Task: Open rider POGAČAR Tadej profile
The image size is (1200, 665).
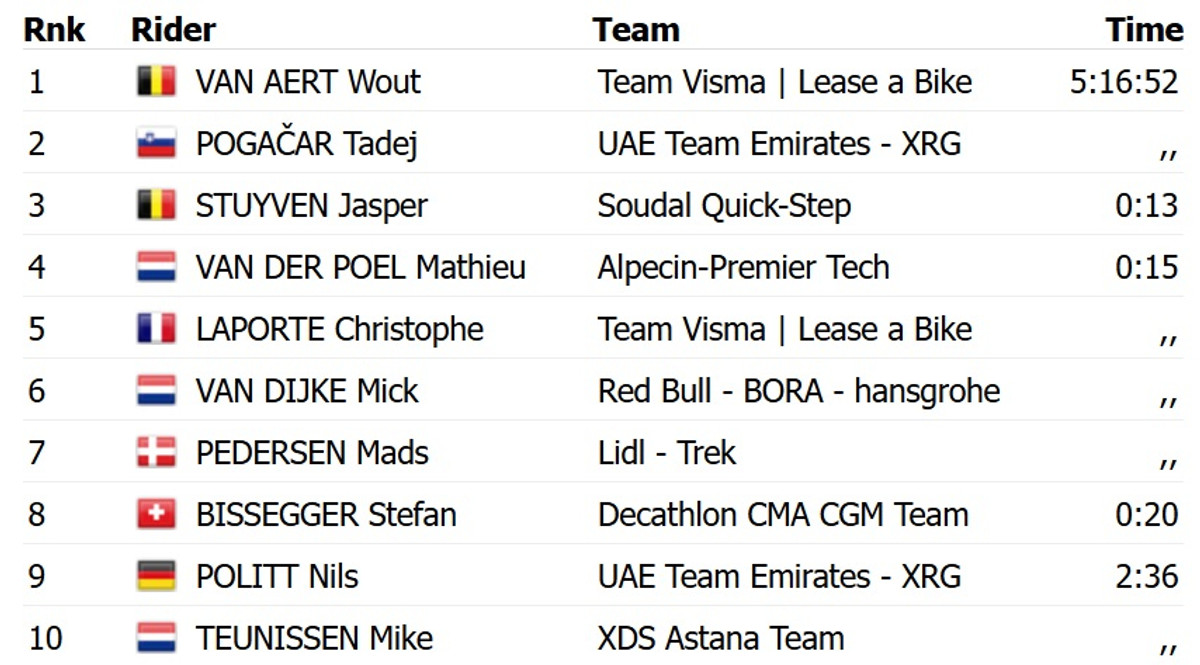Action: pos(306,144)
